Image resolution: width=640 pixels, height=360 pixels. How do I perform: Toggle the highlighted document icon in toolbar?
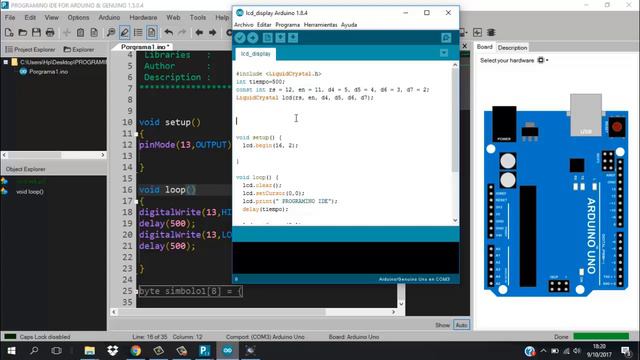151,32
